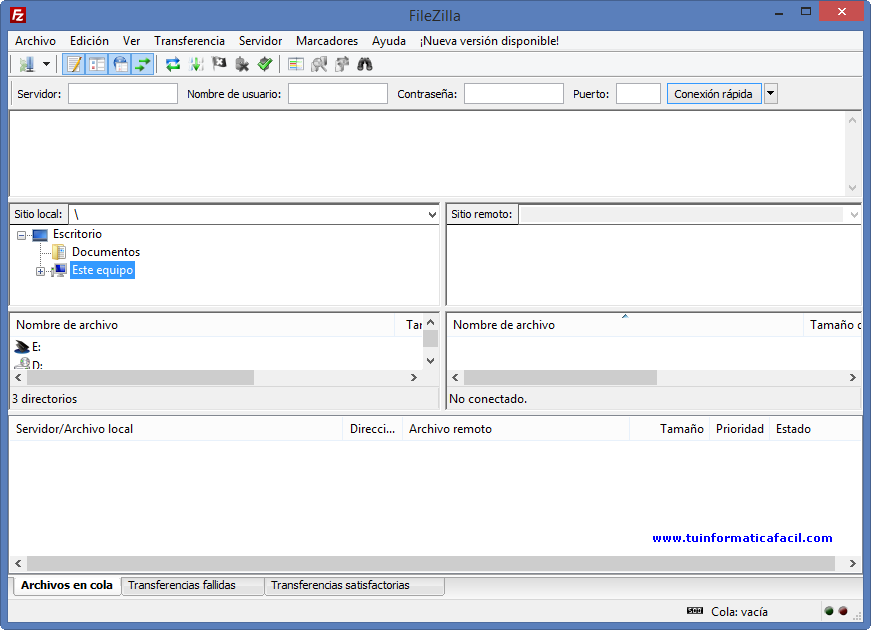Click local list horizontal scrollbar thumb

click(141, 378)
